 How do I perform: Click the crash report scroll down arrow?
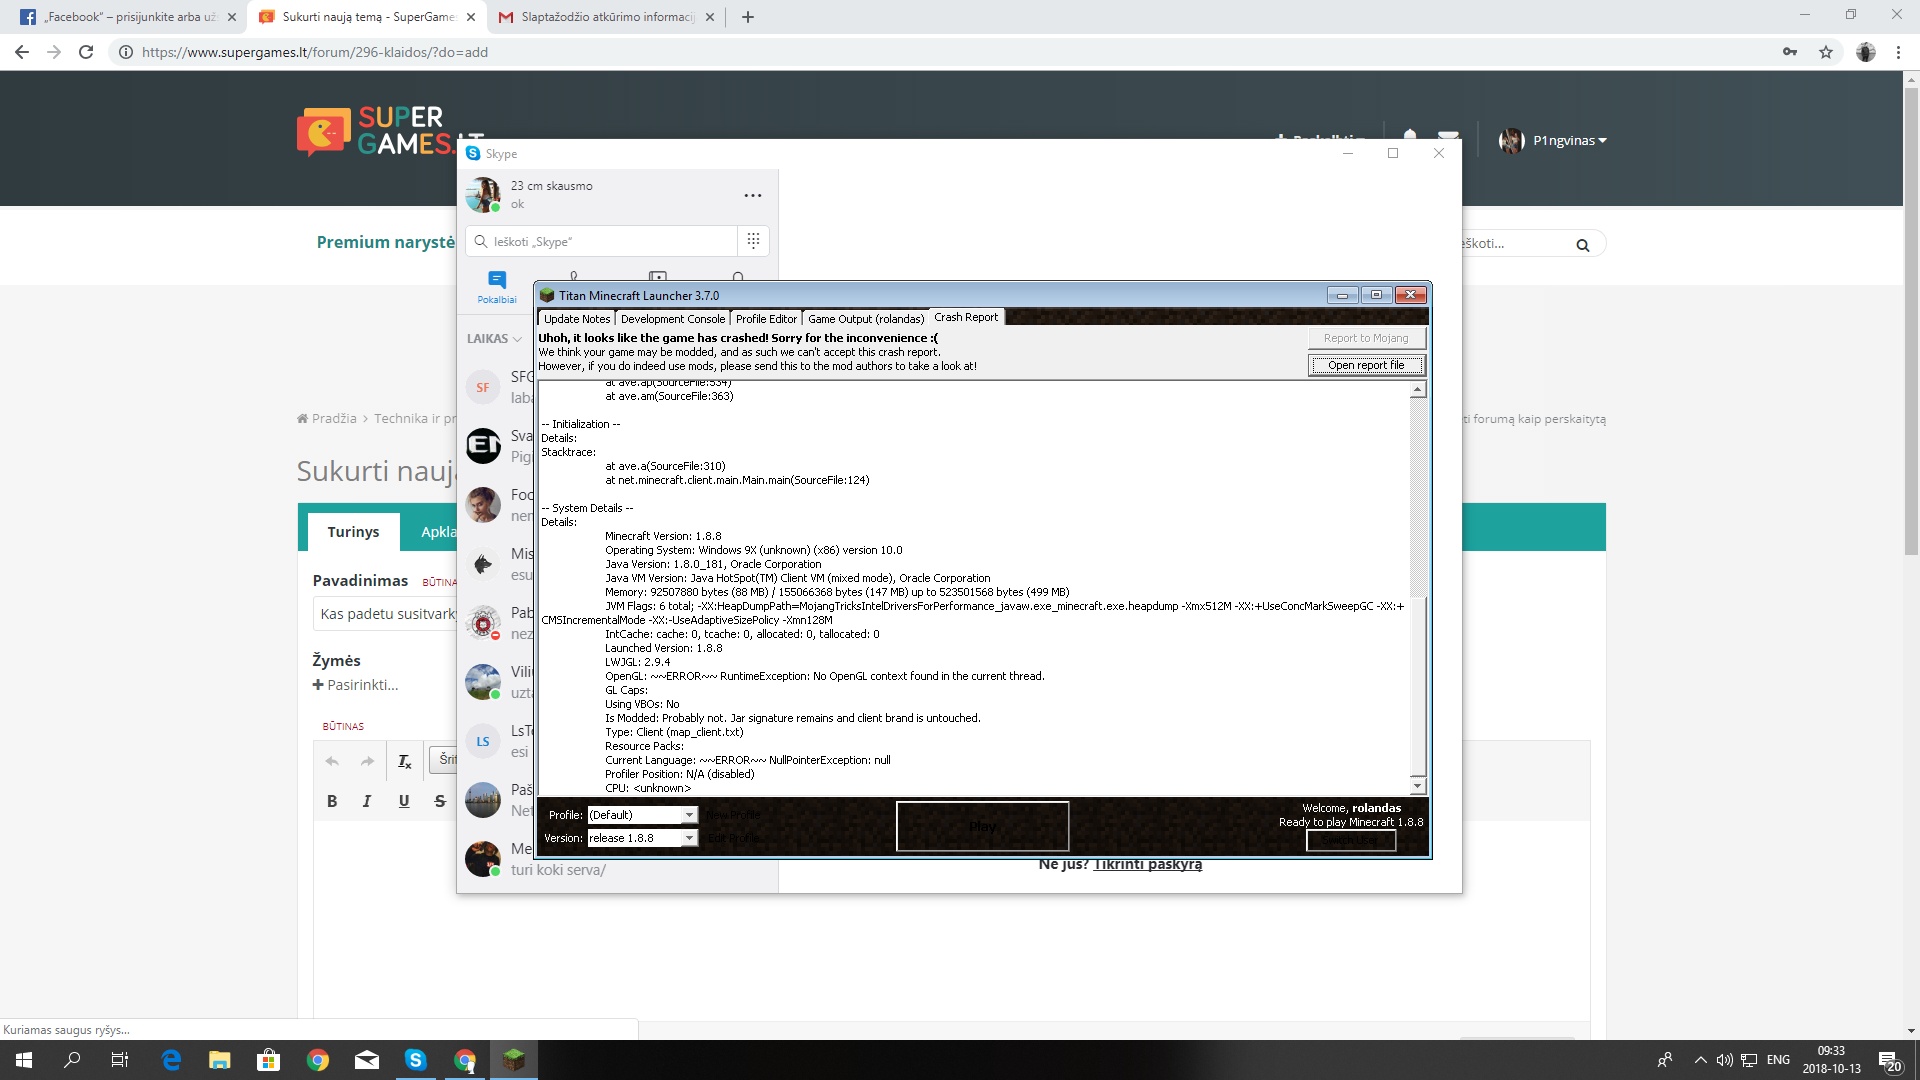tap(1417, 786)
